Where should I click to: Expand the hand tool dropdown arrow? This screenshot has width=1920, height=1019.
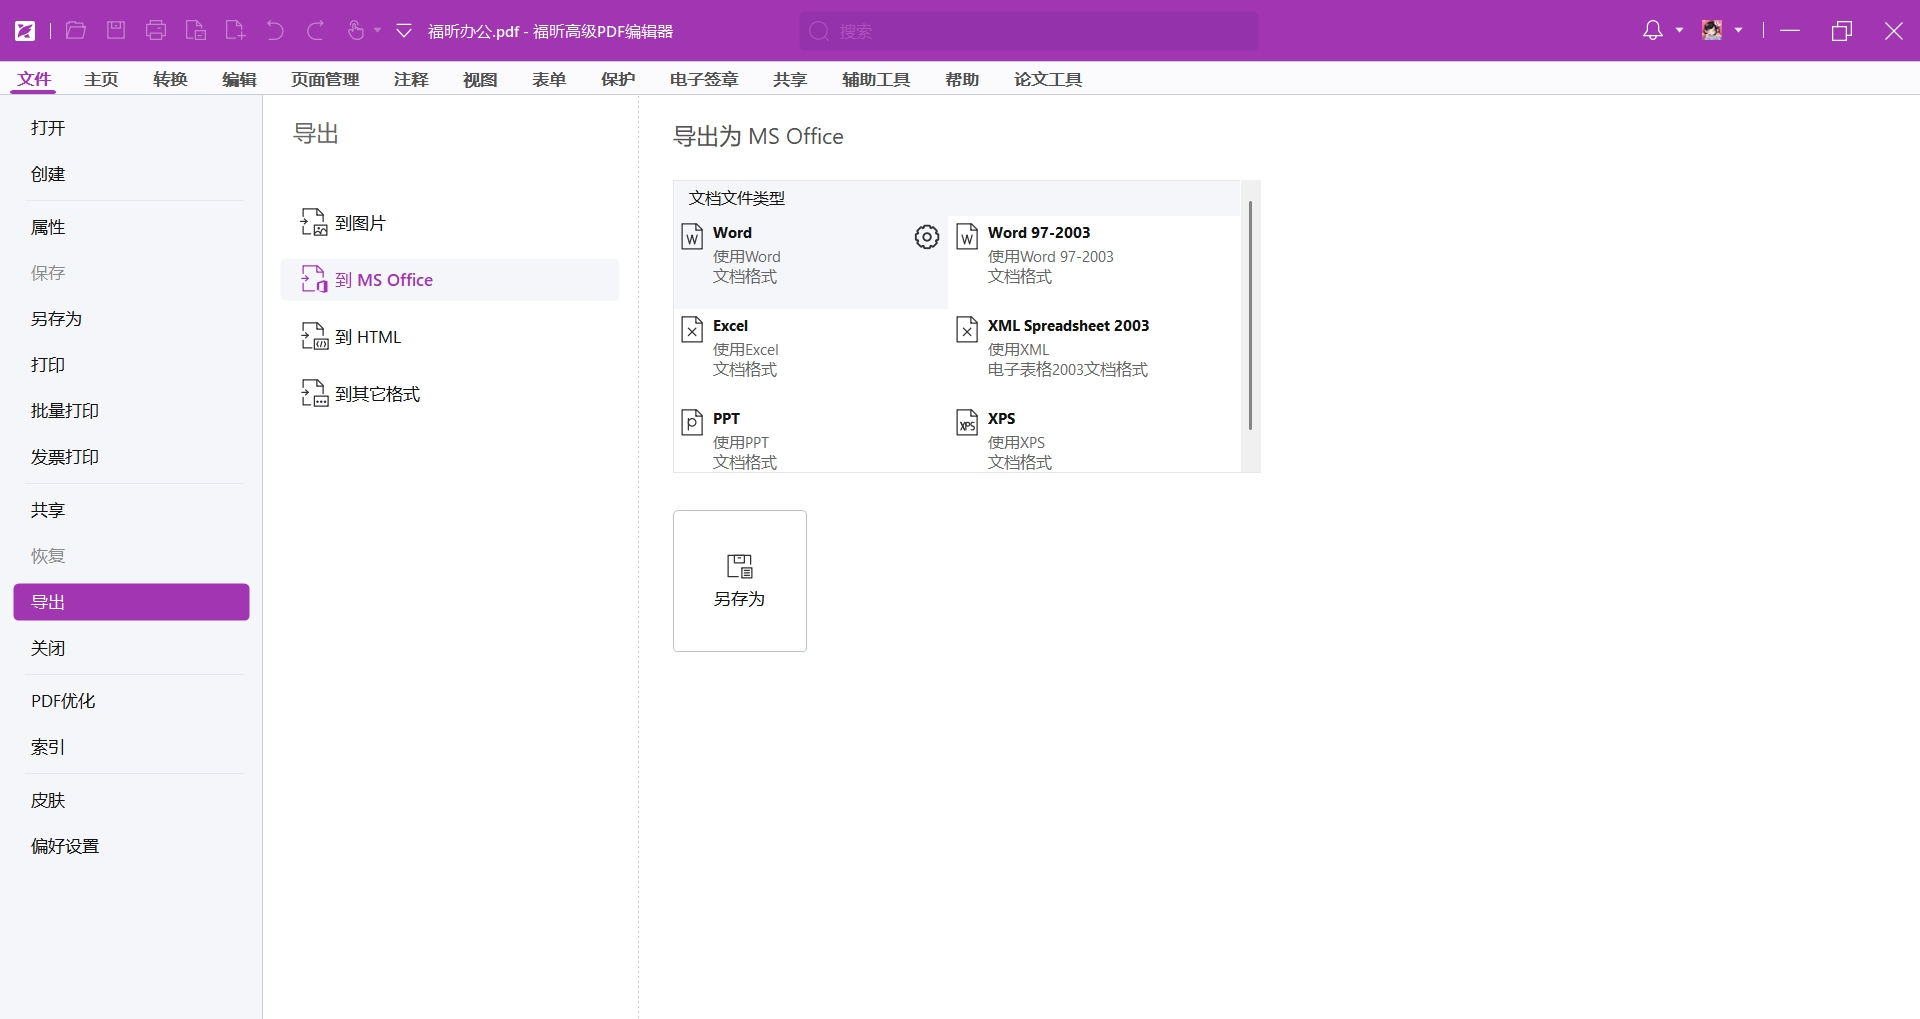tap(378, 31)
